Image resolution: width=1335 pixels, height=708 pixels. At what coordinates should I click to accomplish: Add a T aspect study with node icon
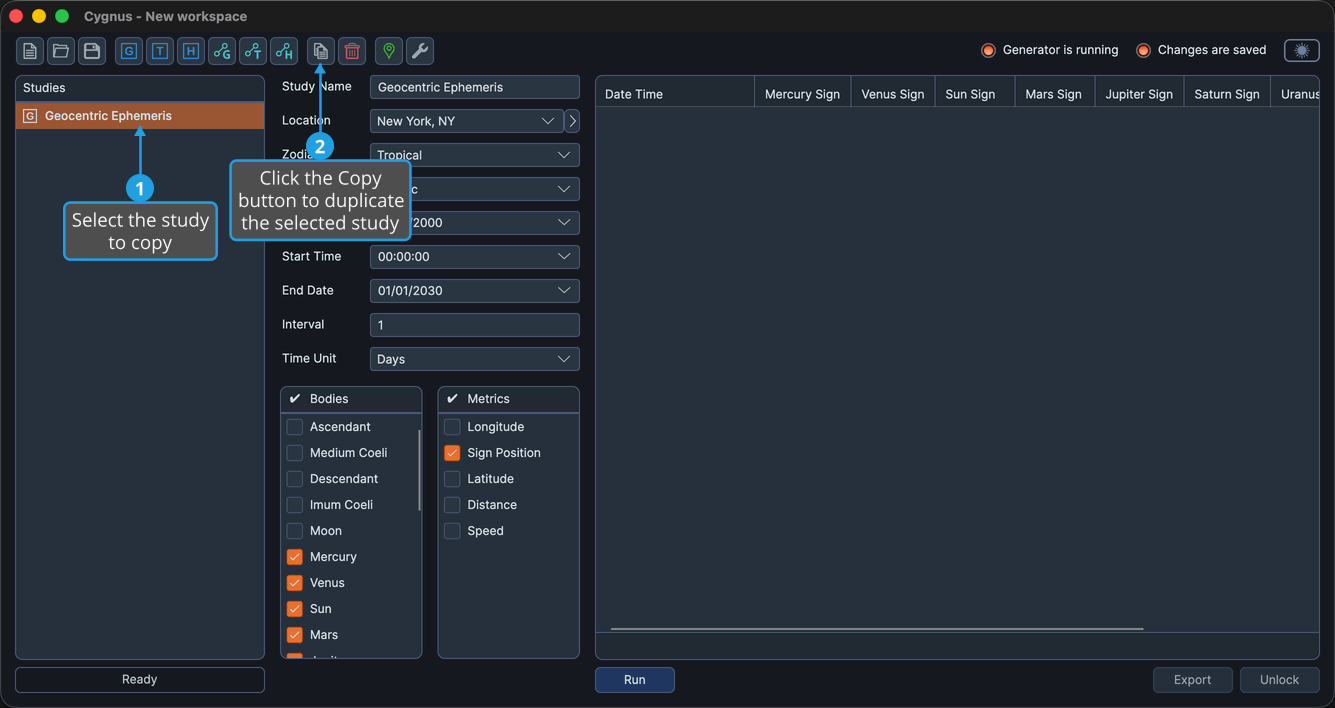[253, 51]
